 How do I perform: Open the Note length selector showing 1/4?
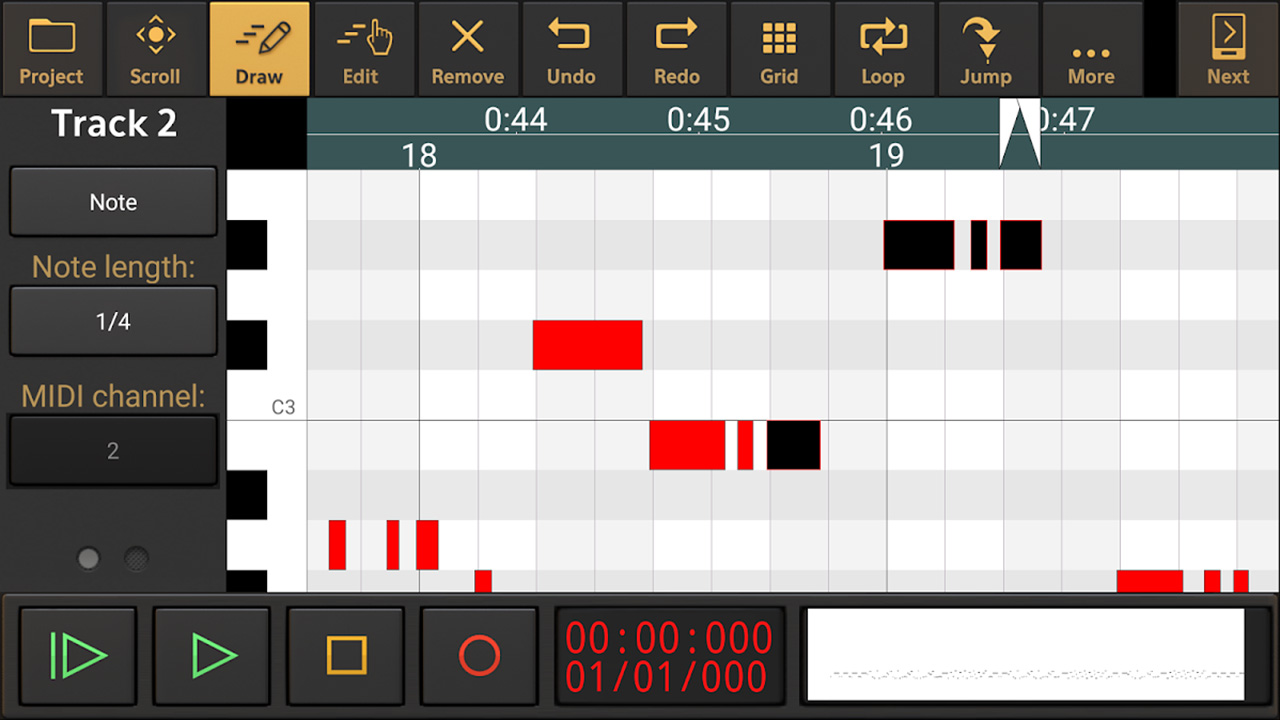tap(112, 321)
